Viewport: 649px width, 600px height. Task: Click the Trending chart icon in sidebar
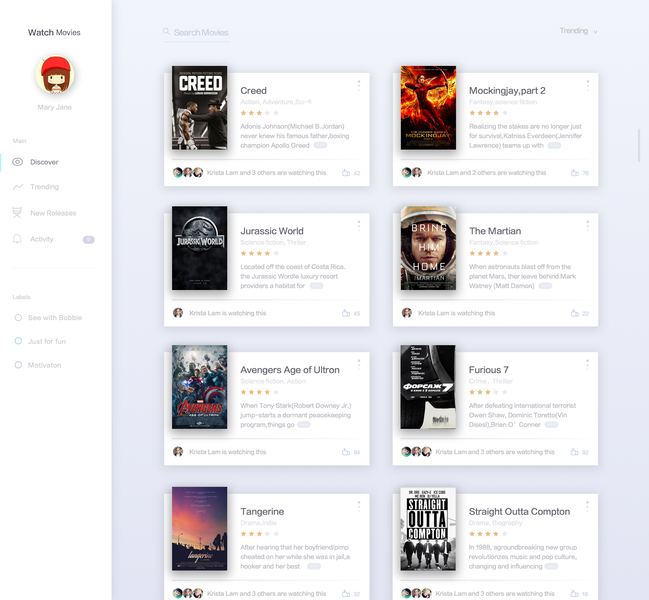[18, 187]
